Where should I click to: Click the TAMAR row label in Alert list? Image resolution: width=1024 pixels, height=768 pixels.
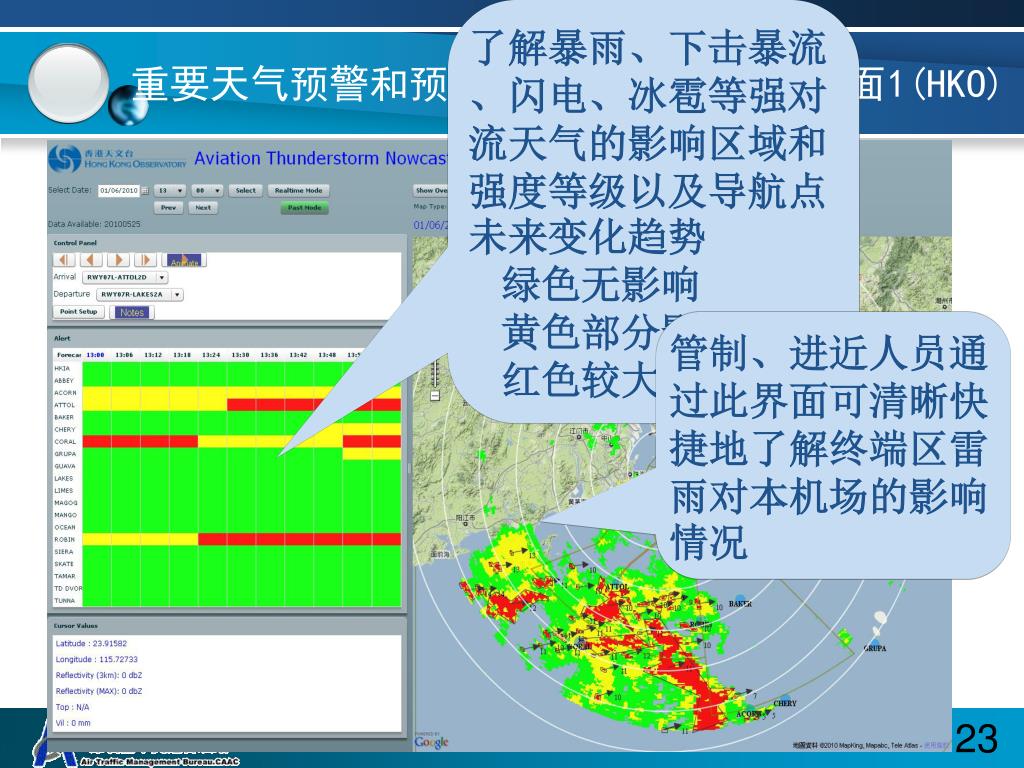coord(65,577)
